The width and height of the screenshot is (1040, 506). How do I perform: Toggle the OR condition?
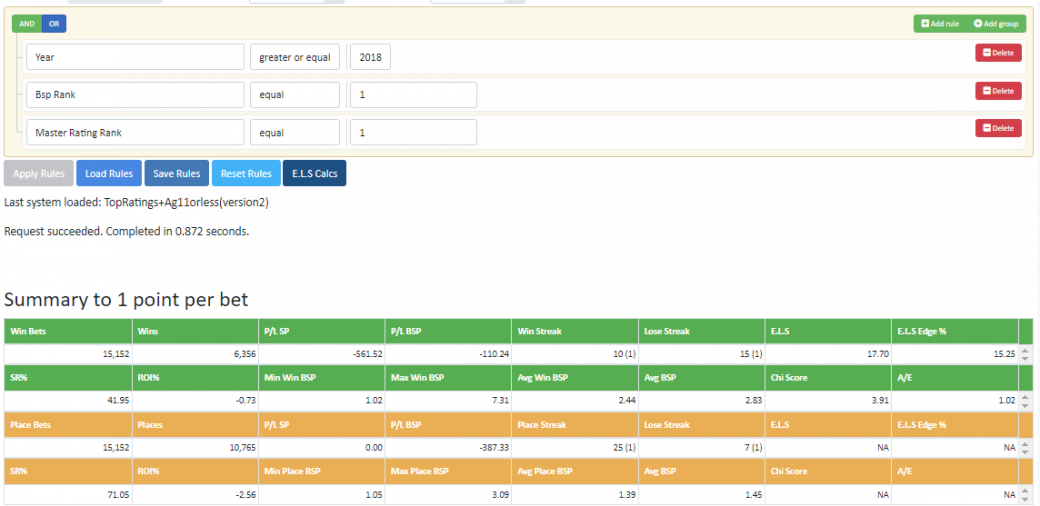click(54, 24)
